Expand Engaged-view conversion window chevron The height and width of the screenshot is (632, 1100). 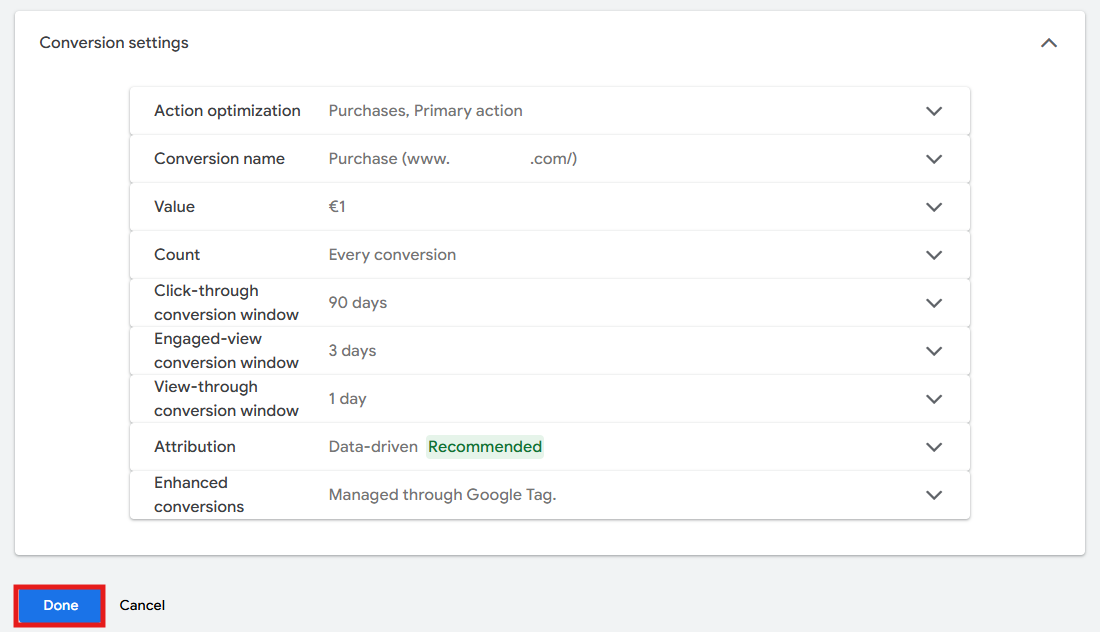coord(934,351)
